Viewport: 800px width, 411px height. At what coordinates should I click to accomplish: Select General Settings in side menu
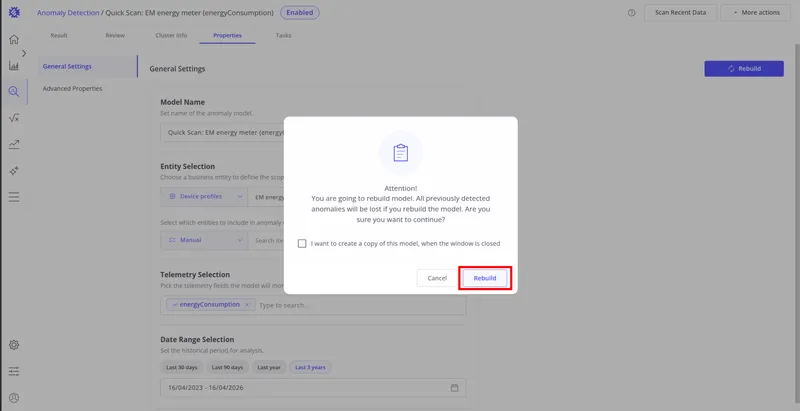coord(88,66)
